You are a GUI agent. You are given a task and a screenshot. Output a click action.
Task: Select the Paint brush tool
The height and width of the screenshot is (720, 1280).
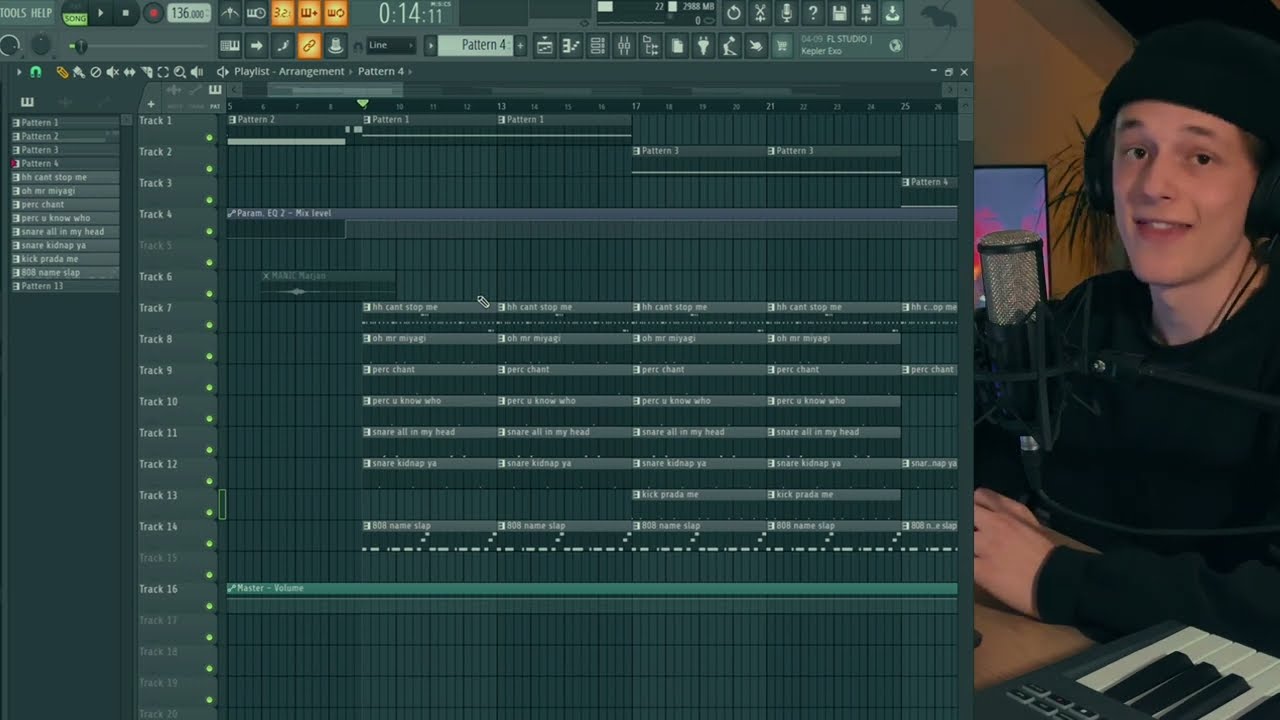pyautogui.click(x=79, y=72)
